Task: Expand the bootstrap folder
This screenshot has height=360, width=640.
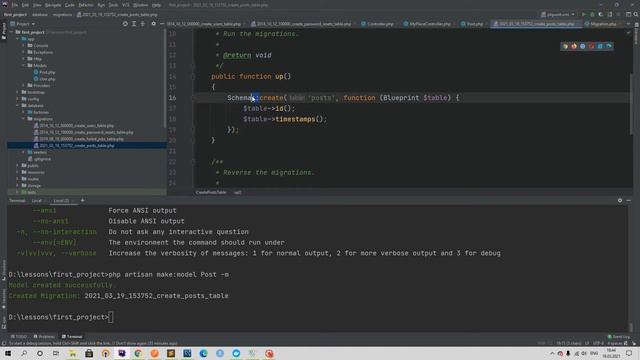Action: [18, 92]
